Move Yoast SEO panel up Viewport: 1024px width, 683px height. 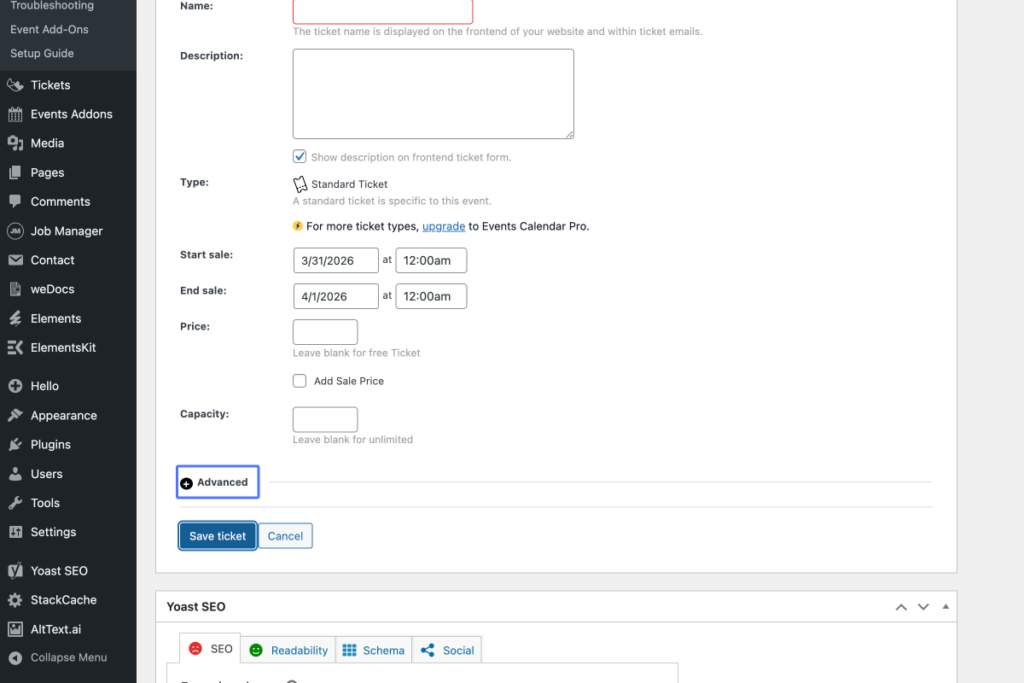901,607
